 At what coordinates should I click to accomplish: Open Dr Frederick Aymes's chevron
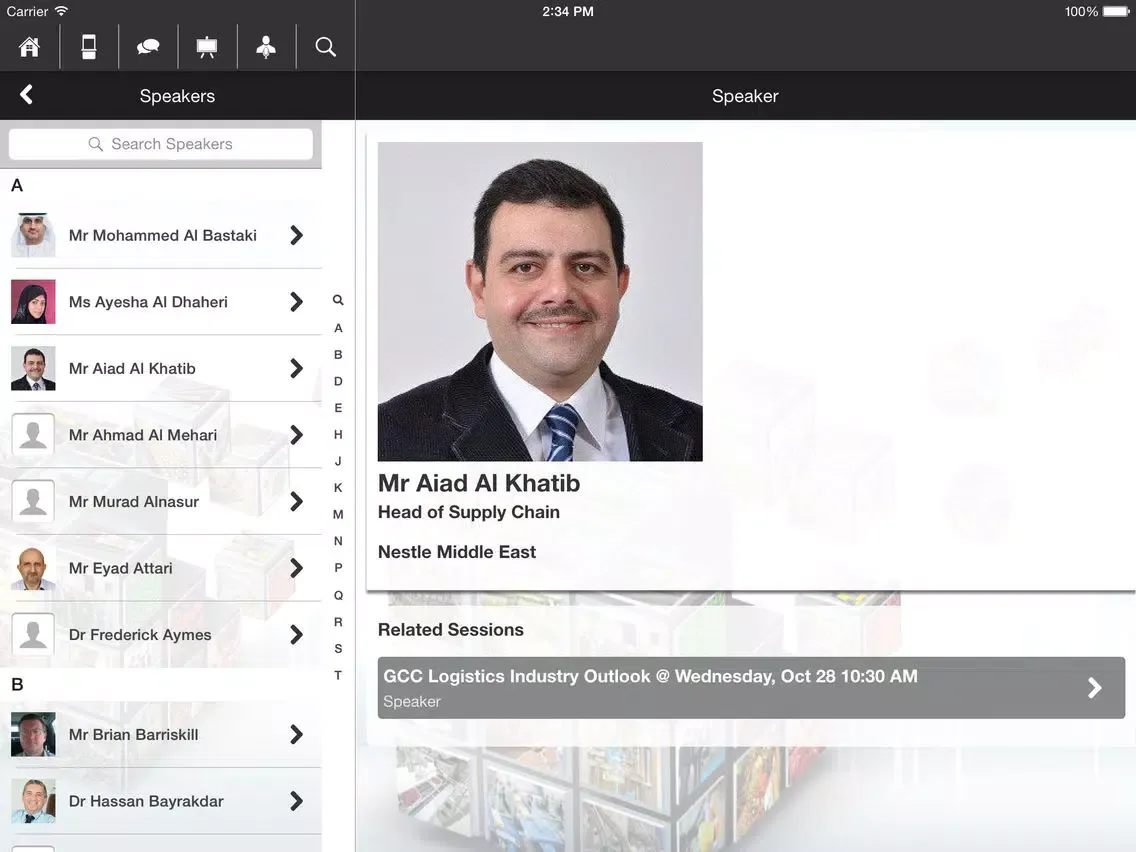(x=296, y=635)
